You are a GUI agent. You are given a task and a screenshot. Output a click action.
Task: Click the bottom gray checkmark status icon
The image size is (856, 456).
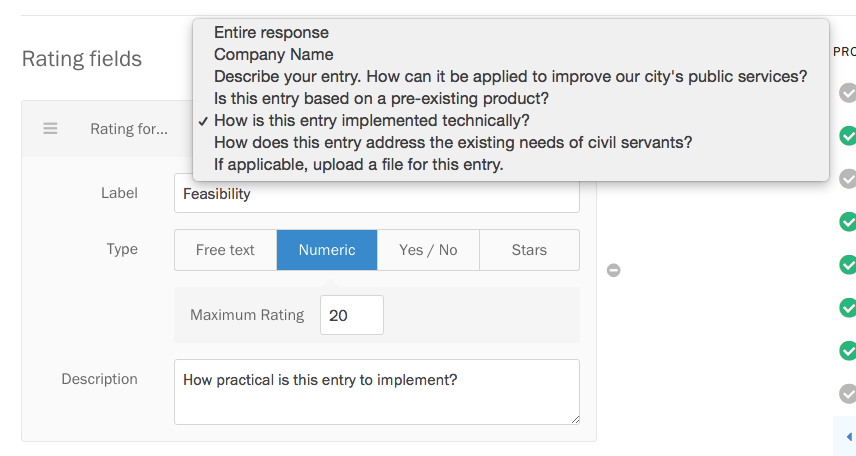pyautogui.click(x=848, y=393)
